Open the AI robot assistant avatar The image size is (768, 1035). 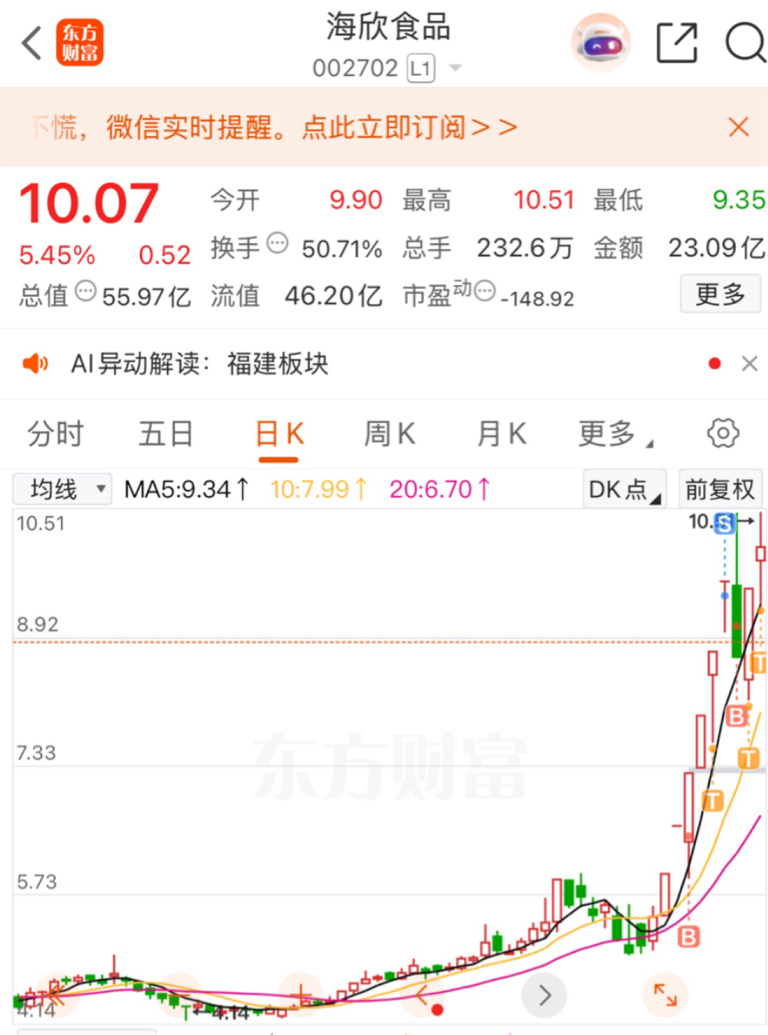[600, 43]
